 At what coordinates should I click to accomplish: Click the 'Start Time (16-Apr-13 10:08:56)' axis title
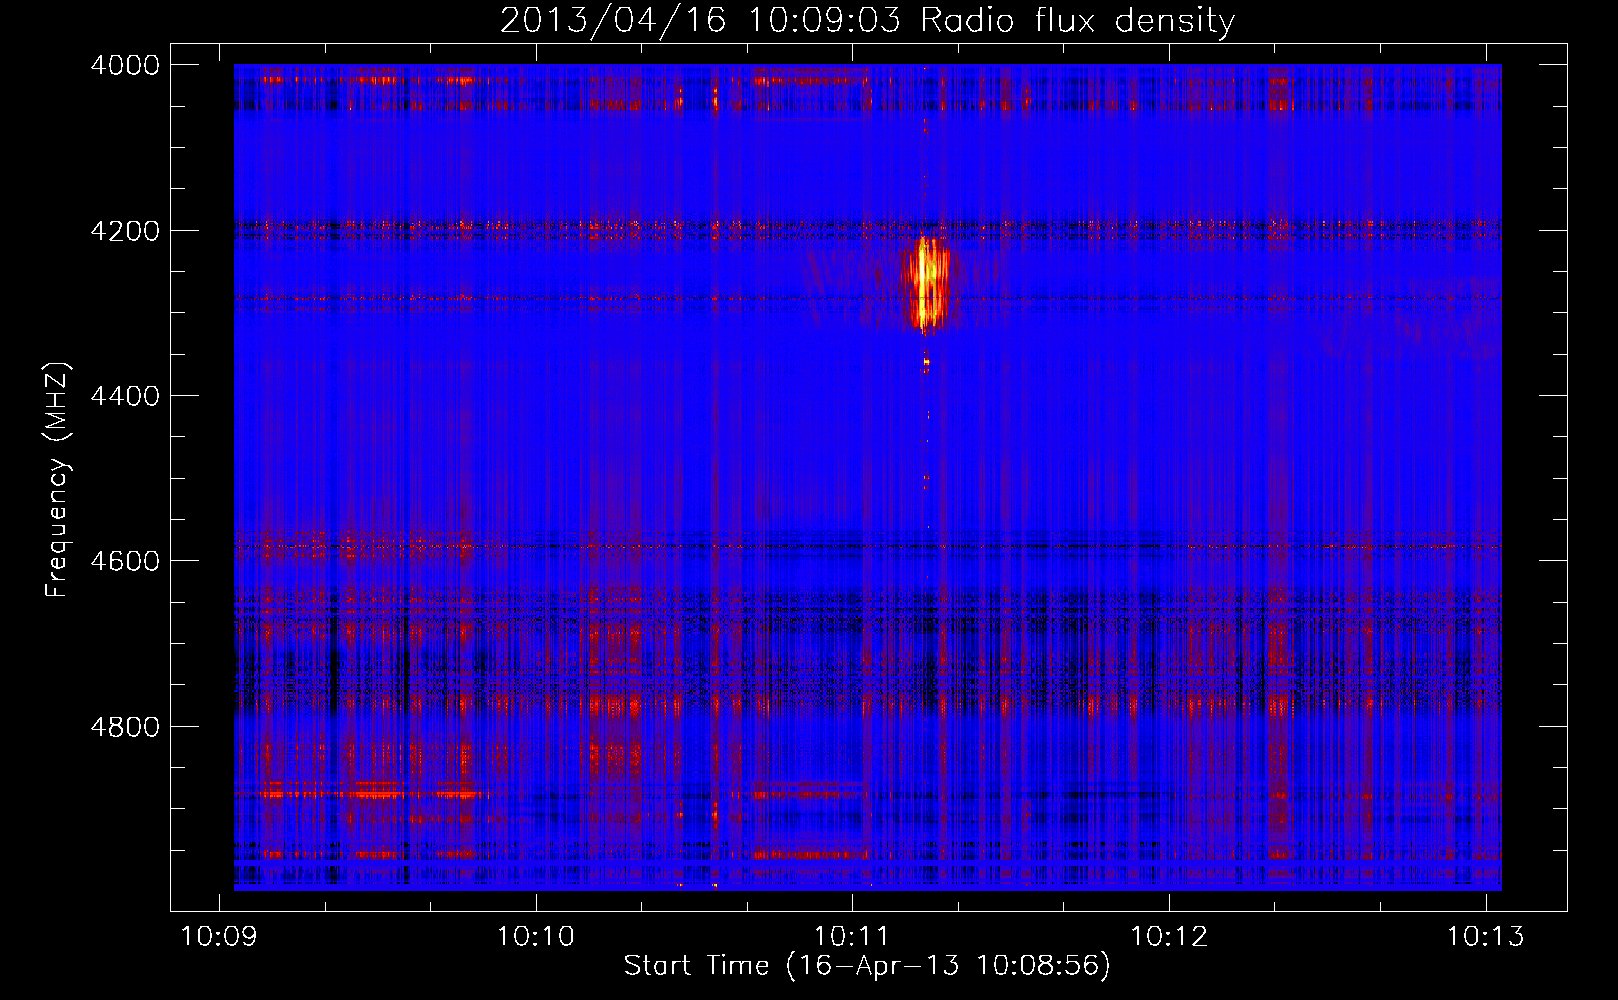[x=867, y=966]
